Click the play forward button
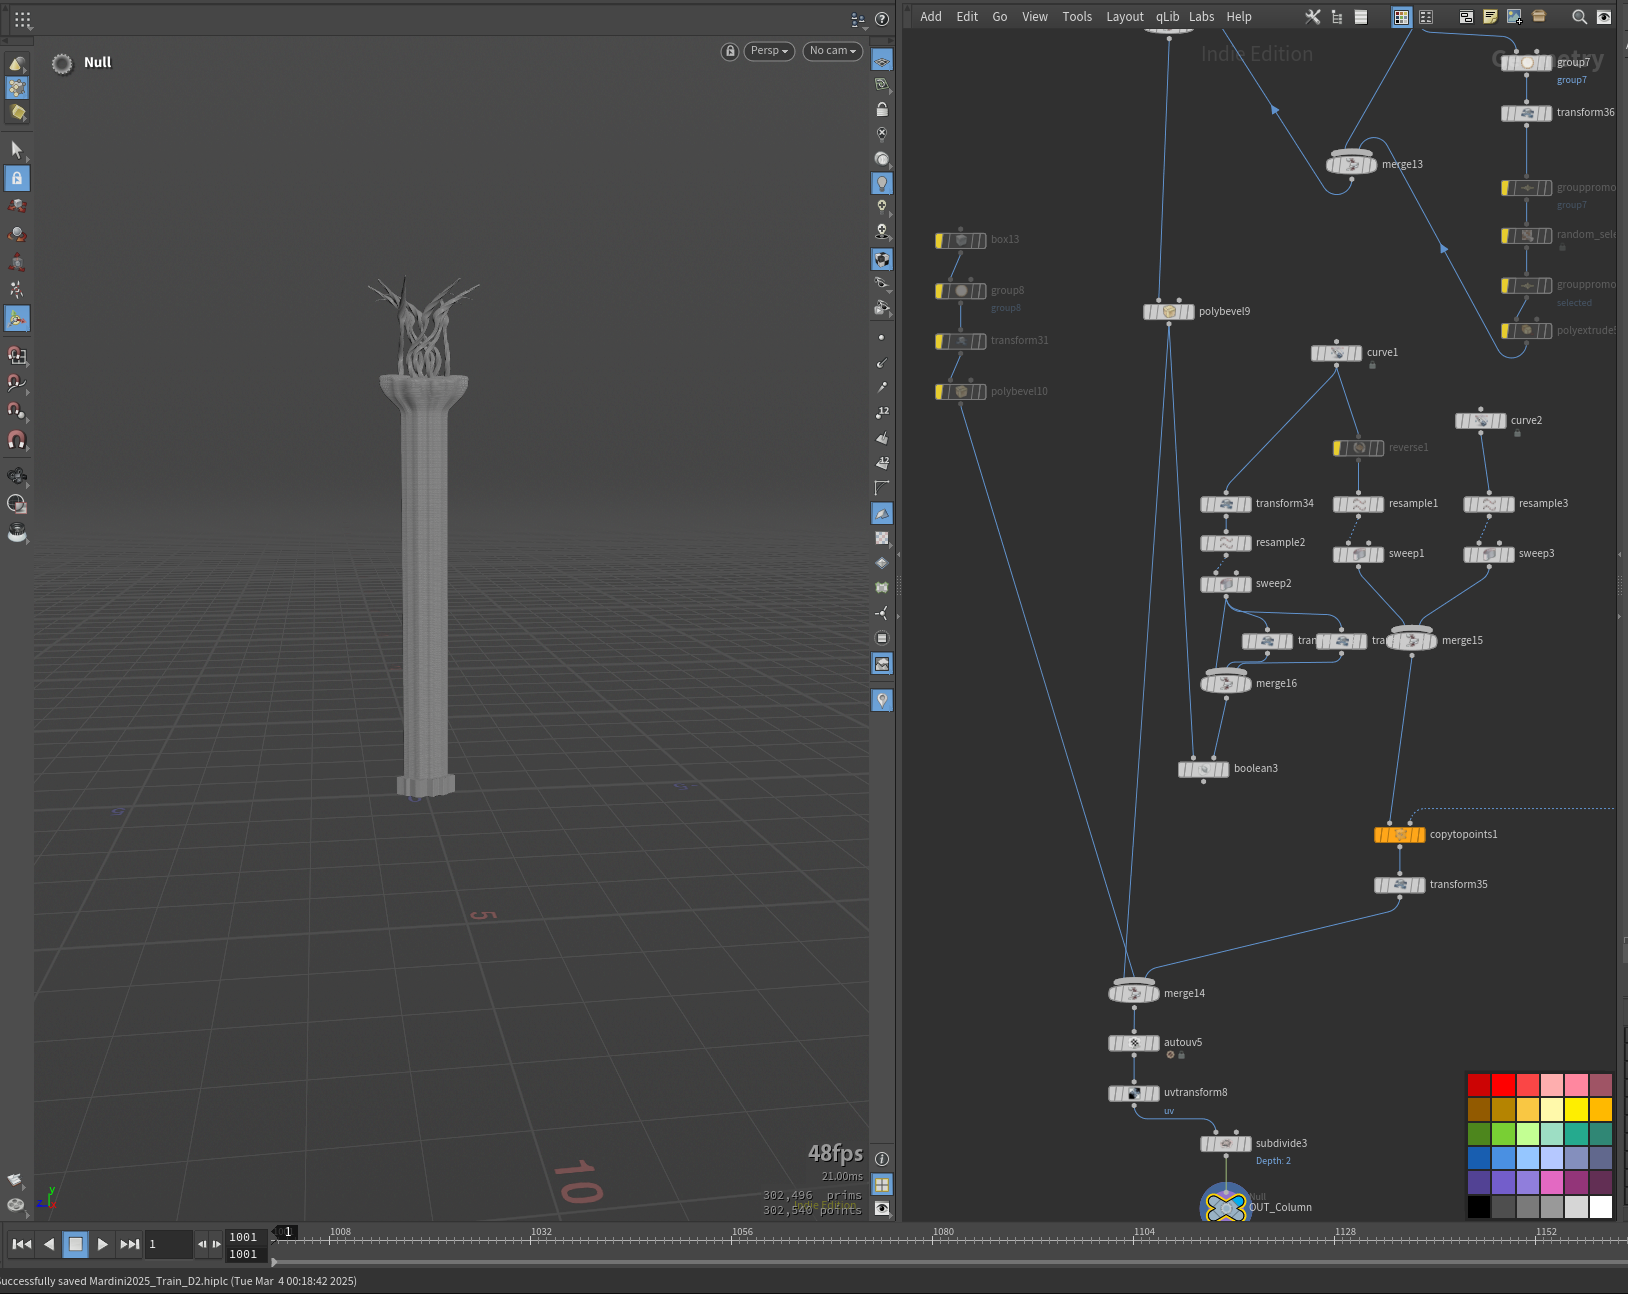 point(102,1244)
